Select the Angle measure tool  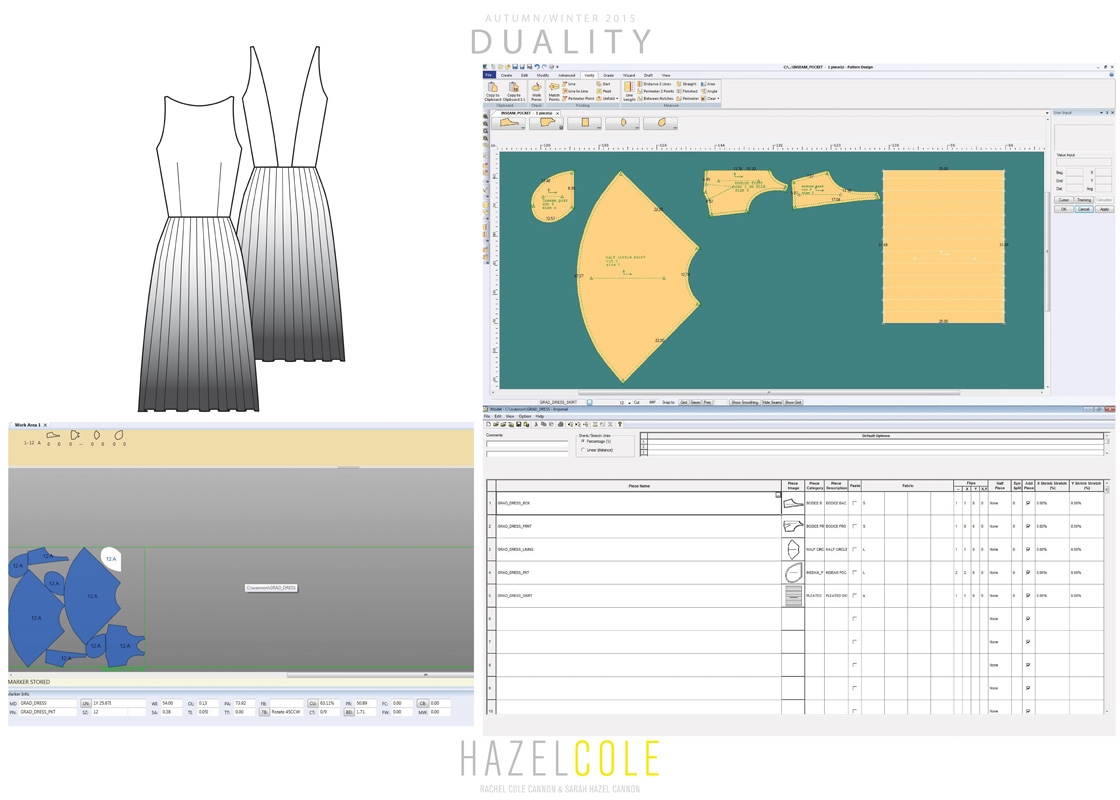(x=709, y=91)
